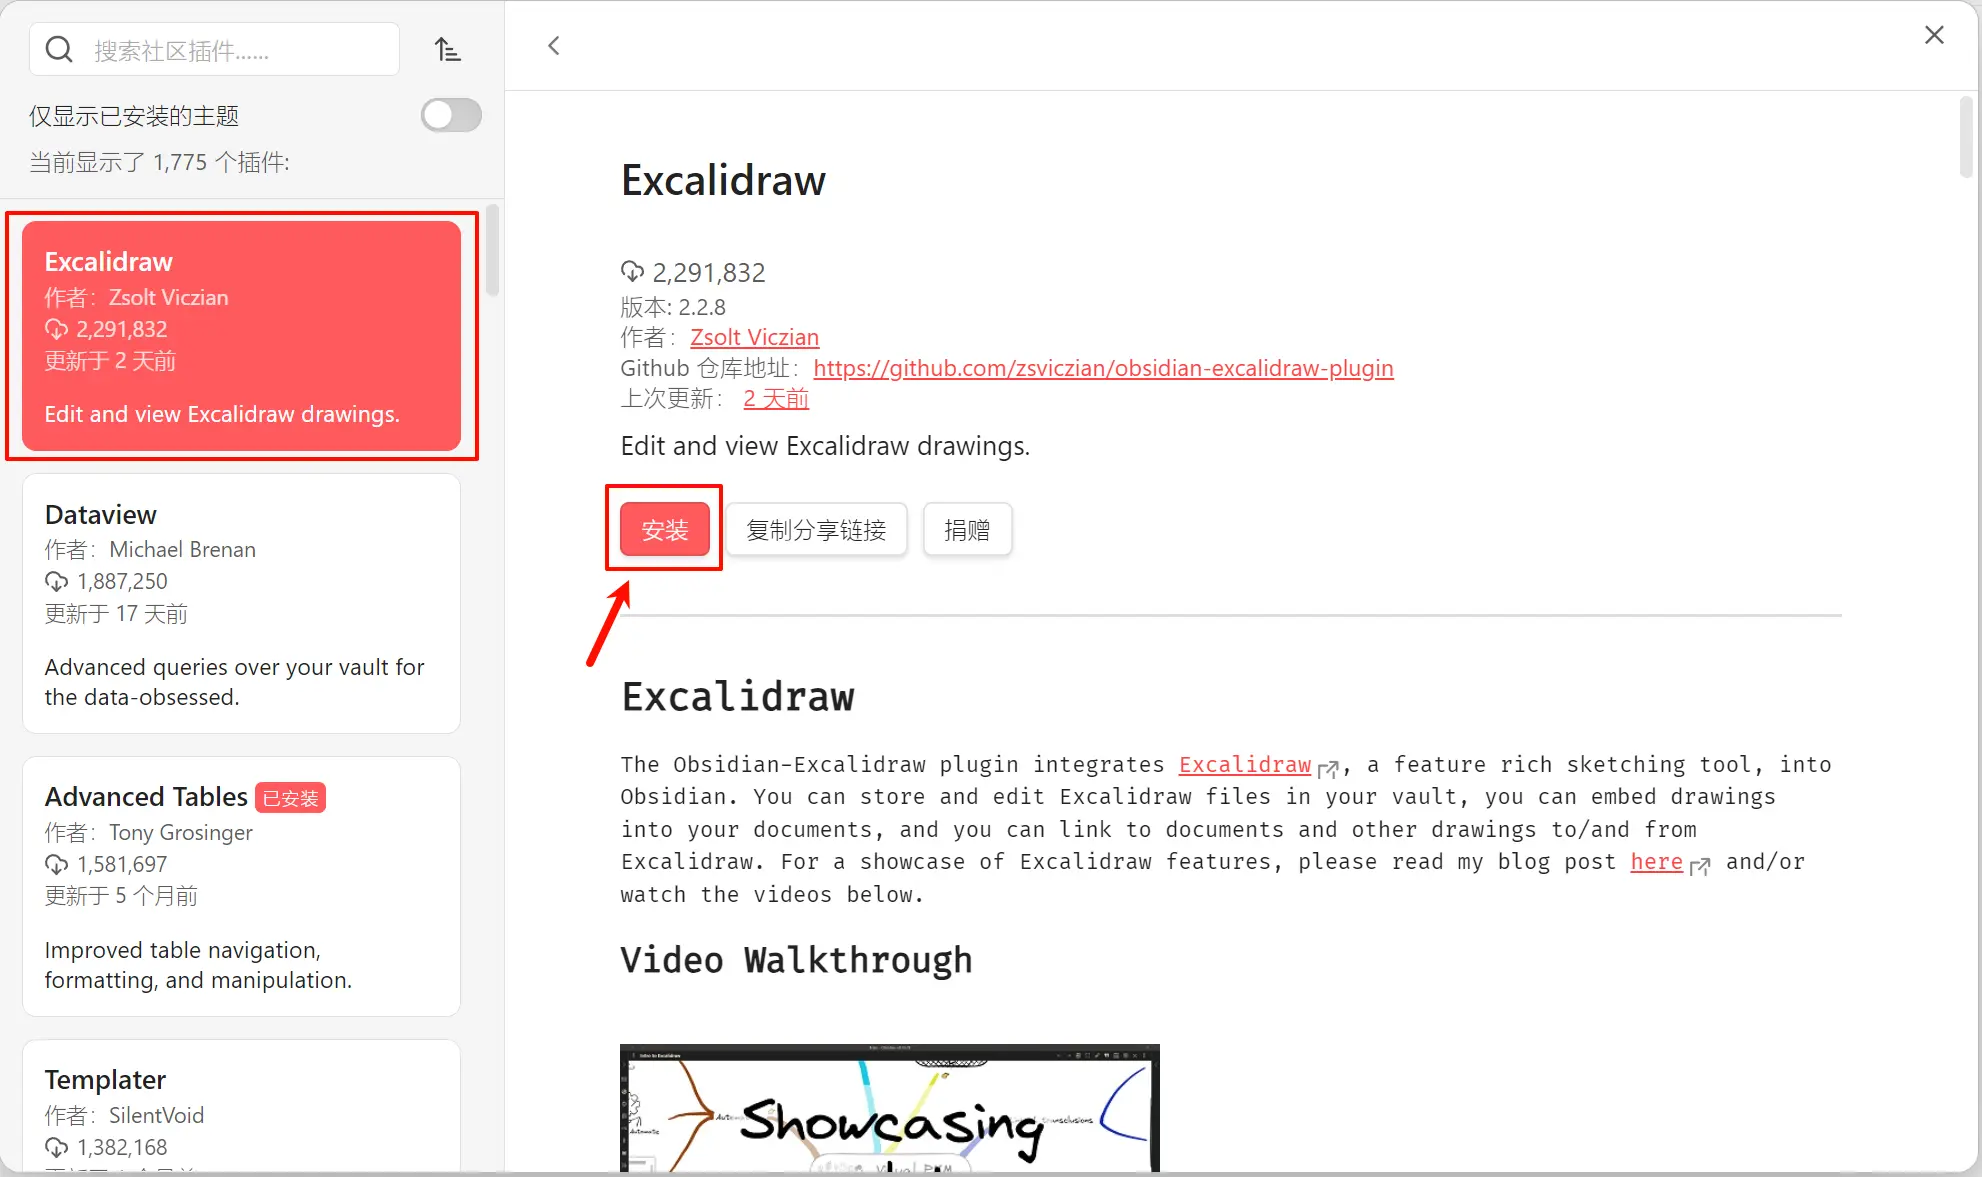Click '当前显示了 1,775 个插件' count text

pos(159,162)
